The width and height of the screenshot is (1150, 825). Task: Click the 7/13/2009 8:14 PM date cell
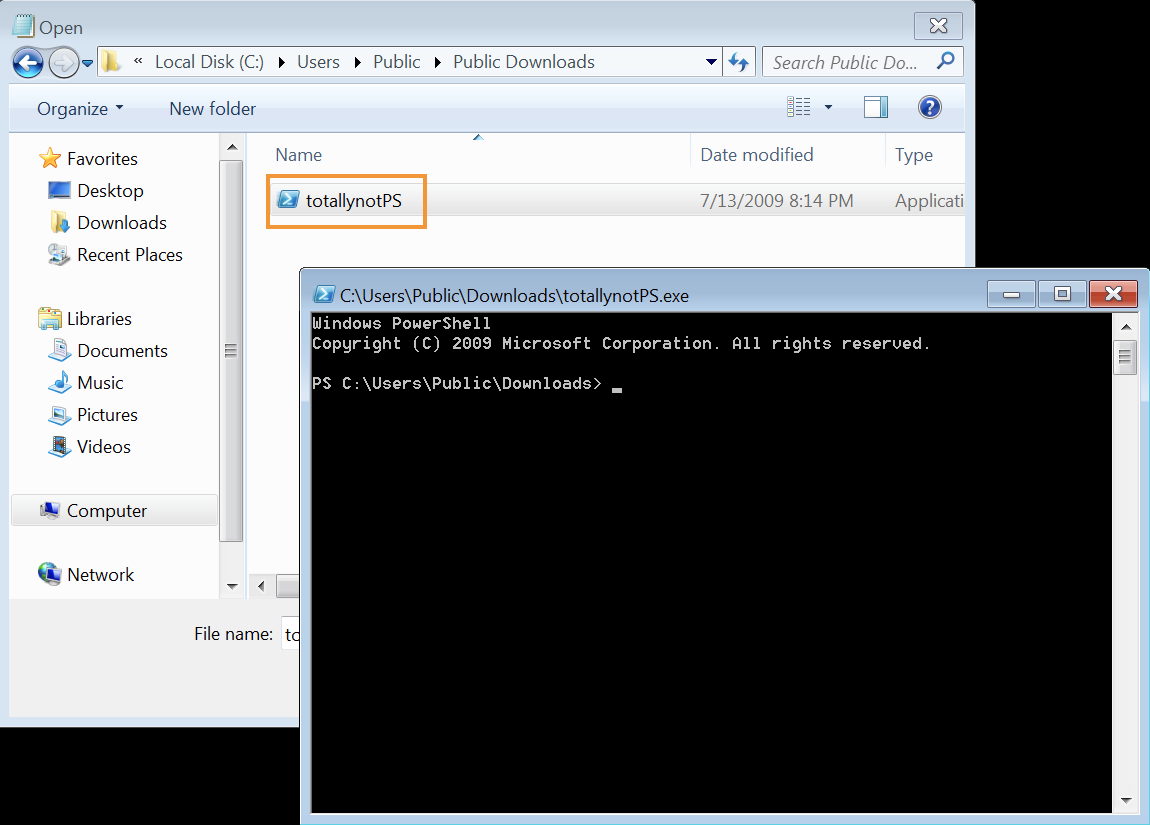(x=777, y=201)
